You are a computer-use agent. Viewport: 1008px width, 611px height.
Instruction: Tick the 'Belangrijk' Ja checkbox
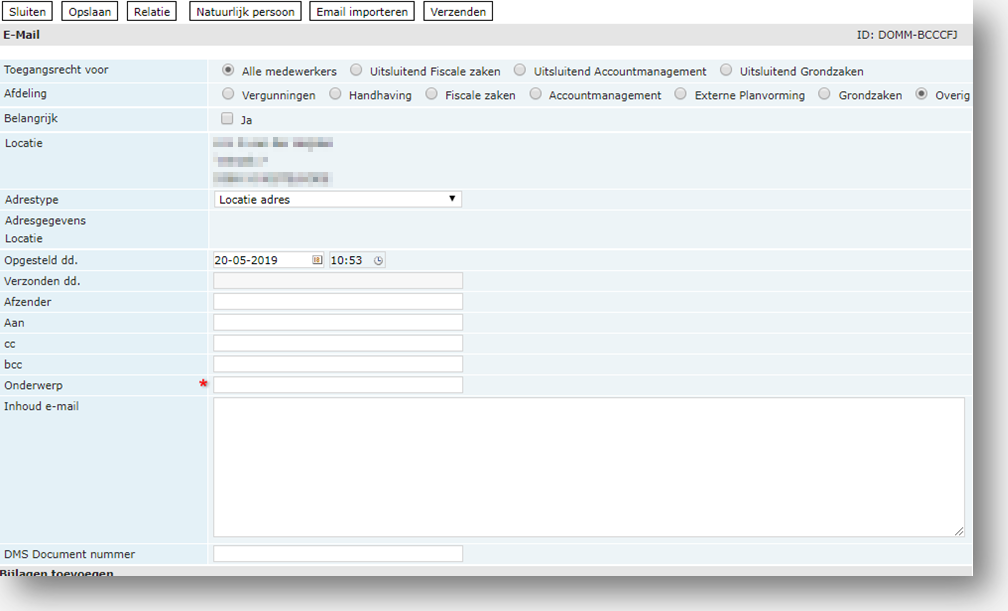click(227, 119)
